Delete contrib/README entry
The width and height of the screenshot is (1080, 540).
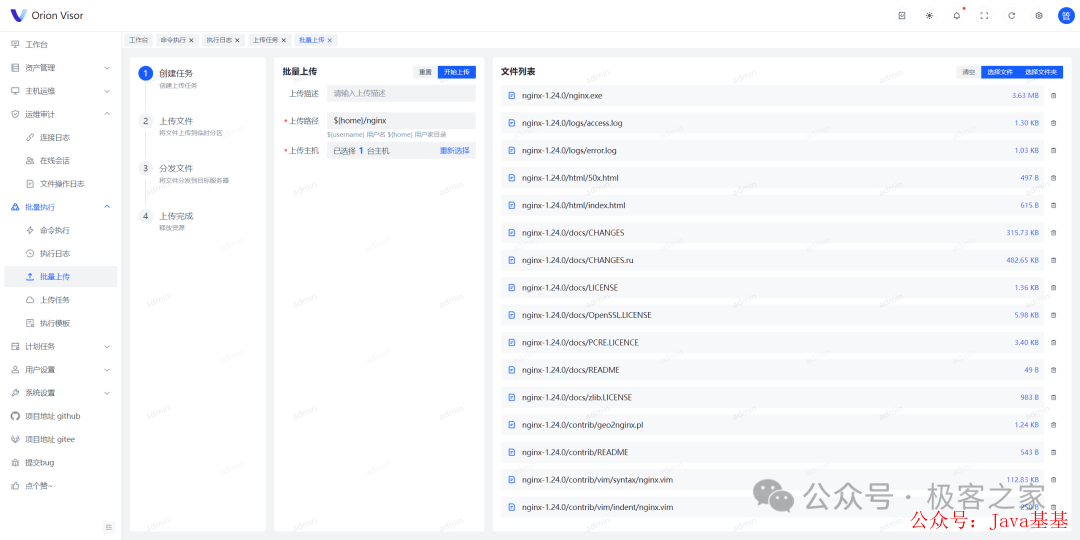coord(1053,453)
